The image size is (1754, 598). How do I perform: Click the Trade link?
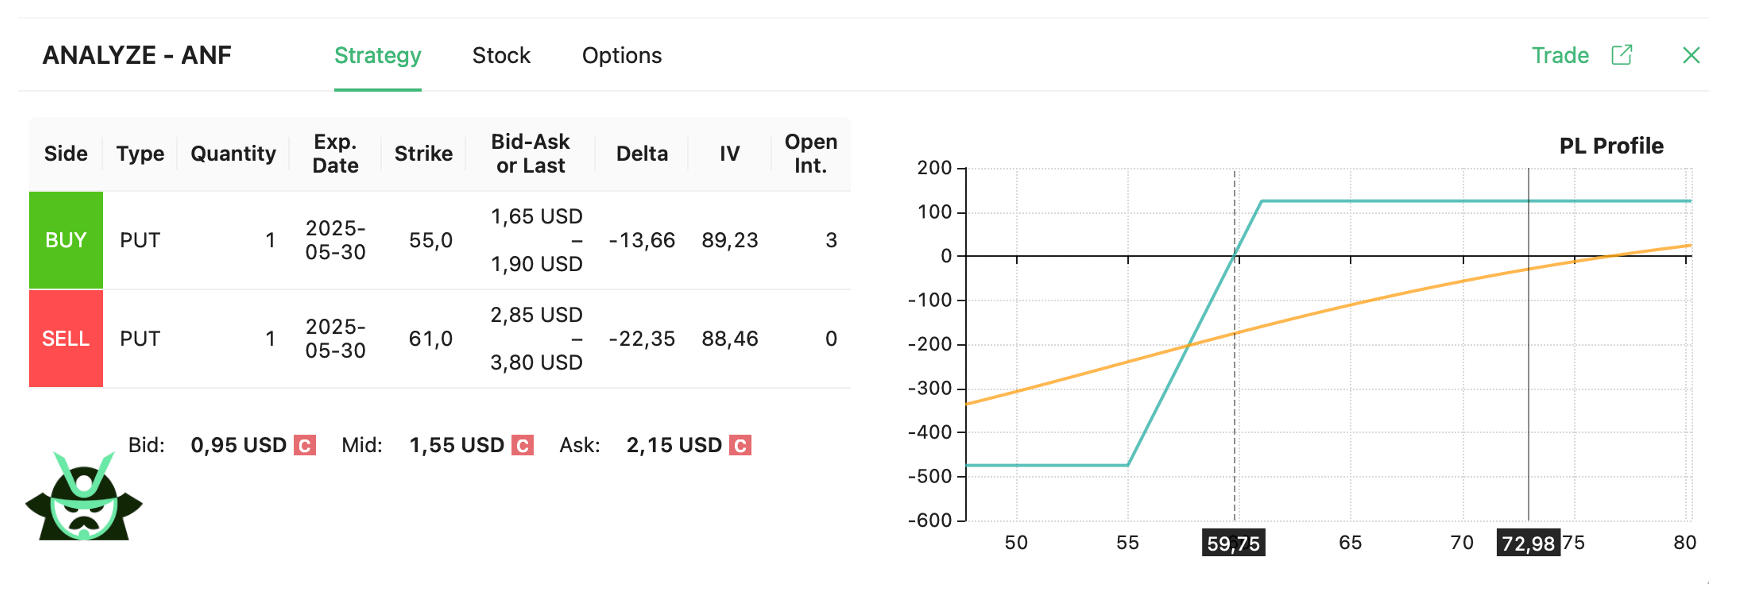pyautogui.click(x=1560, y=55)
